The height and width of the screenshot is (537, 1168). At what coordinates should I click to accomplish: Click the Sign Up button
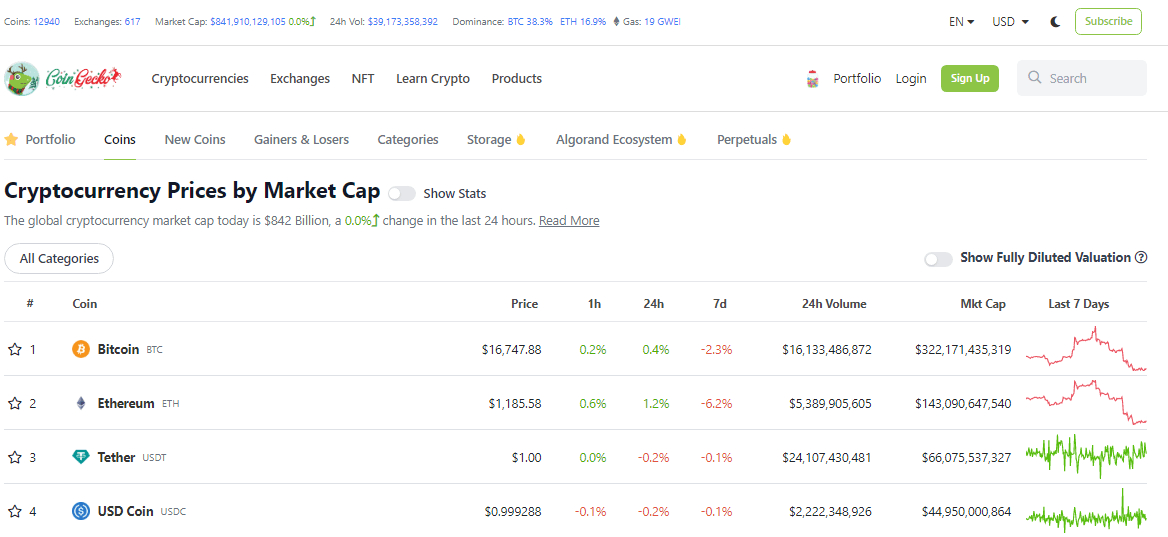pyautogui.click(x=970, y=78)
